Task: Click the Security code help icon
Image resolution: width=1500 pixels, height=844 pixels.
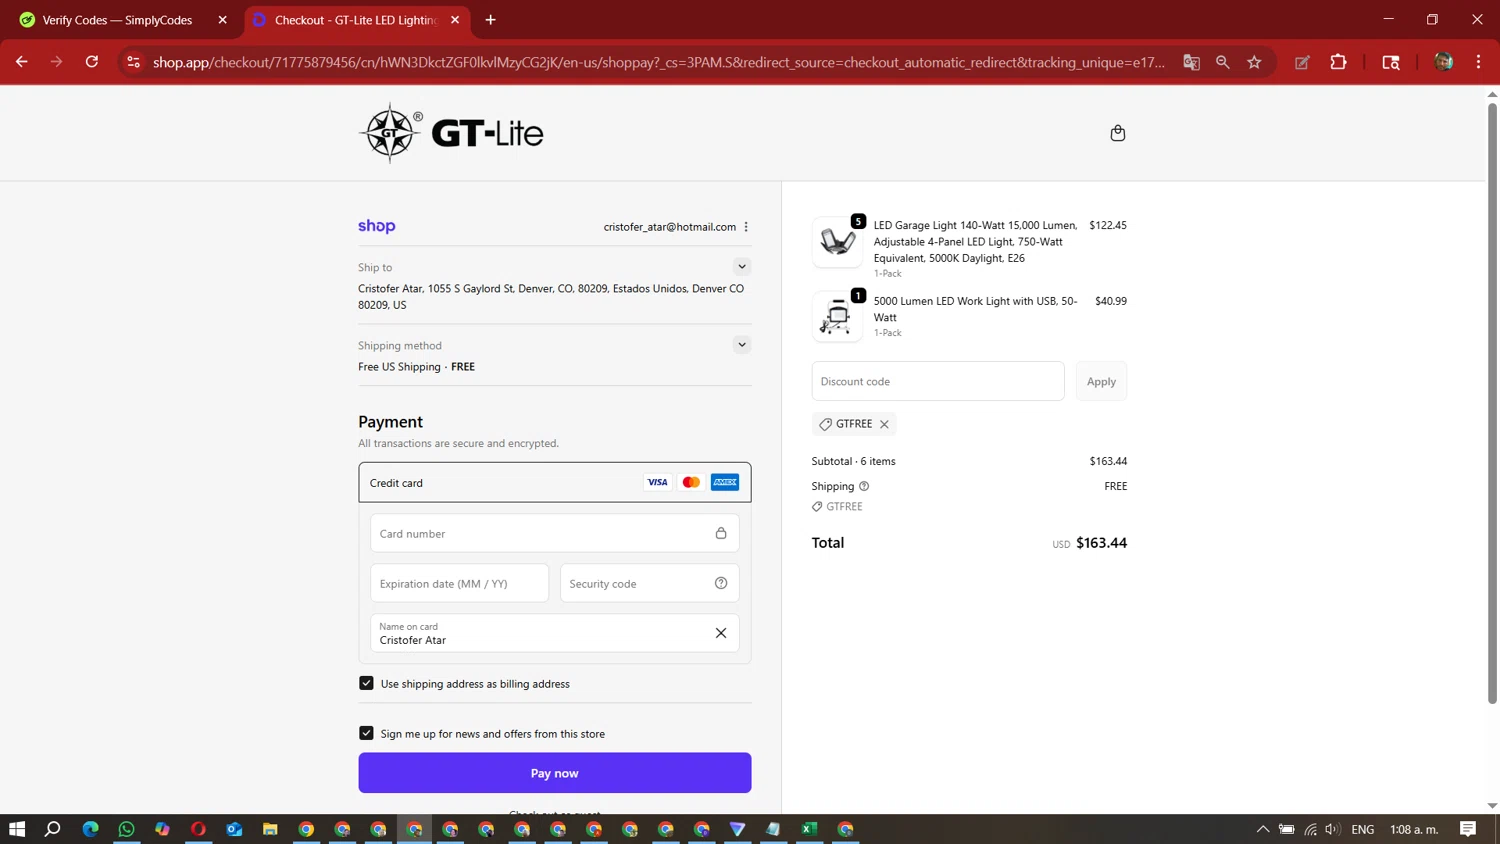Action: [721, 583]
